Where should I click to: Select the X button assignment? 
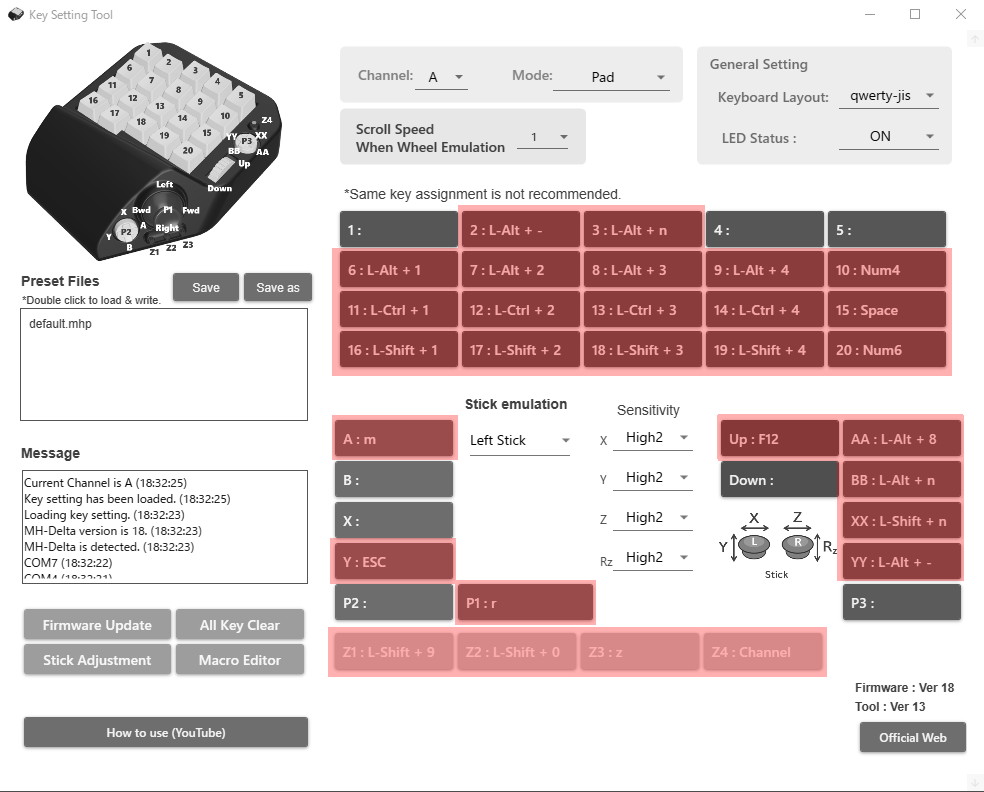tap(393, 520)
